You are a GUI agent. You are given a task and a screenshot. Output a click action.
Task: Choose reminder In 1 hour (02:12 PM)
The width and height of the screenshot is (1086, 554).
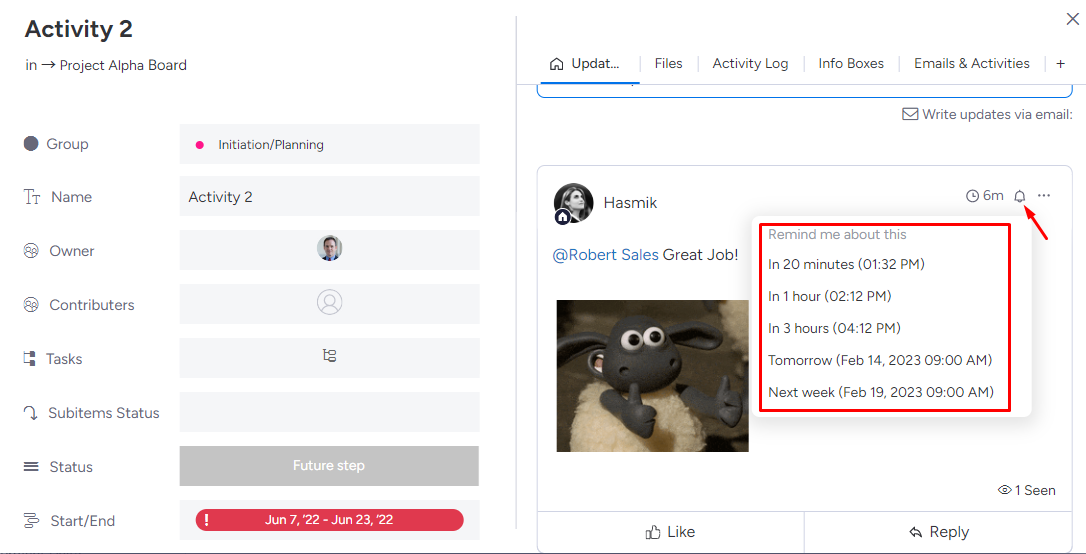point(830,296)
